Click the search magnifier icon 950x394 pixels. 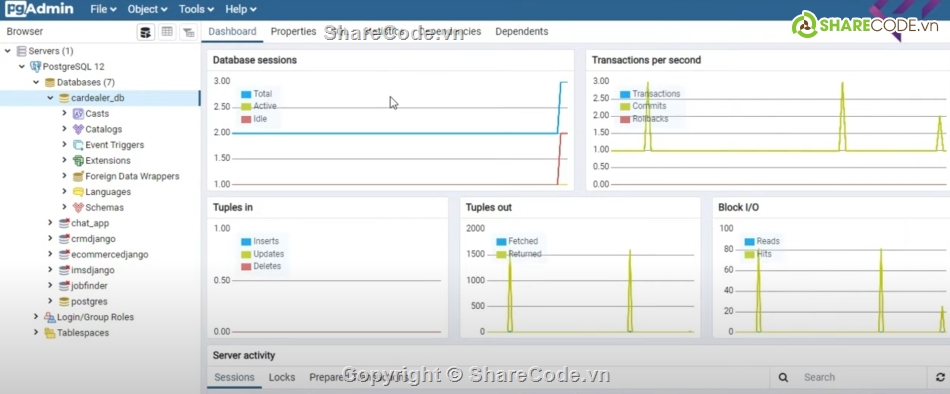[783, 377]
